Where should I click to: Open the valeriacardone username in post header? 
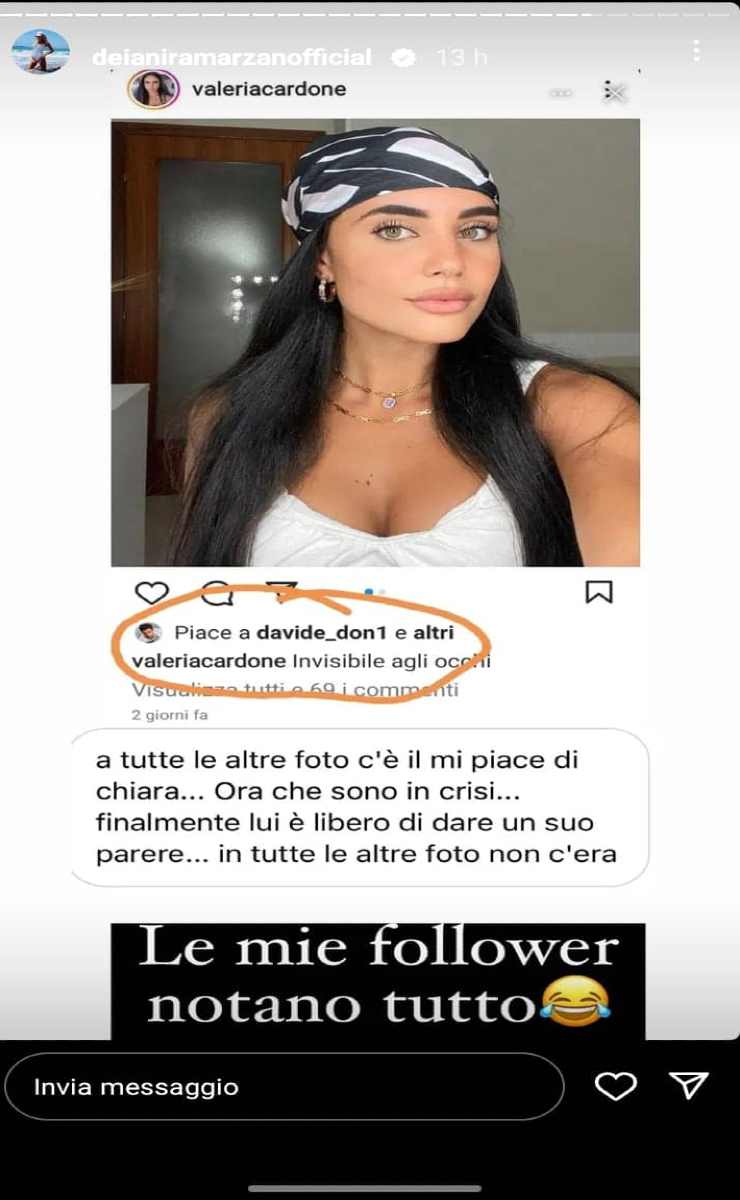pyautogui.click(x=267, y=89)
